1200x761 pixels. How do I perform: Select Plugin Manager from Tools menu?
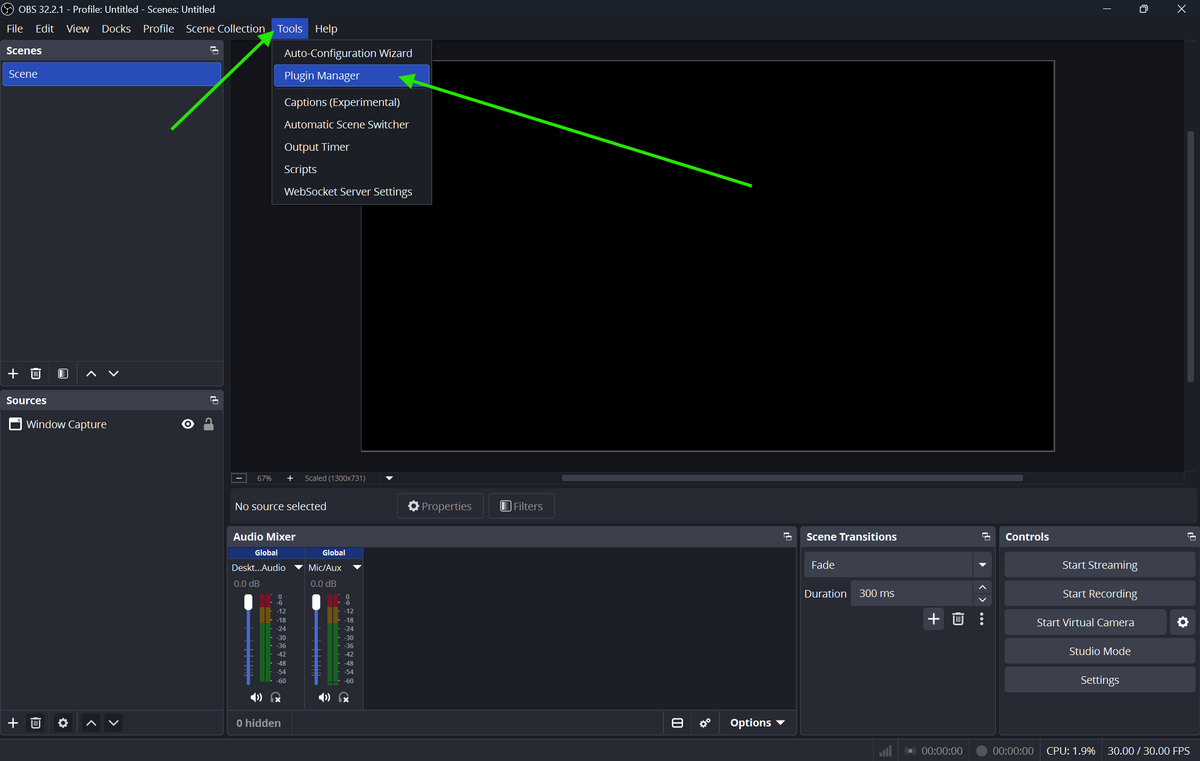point(351,75)
